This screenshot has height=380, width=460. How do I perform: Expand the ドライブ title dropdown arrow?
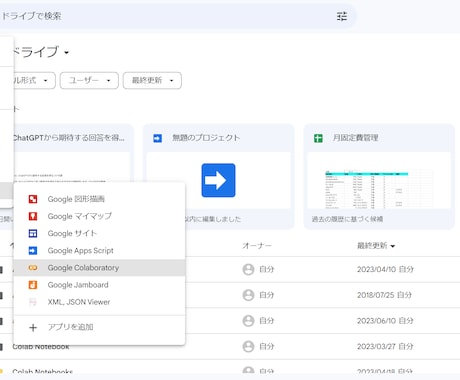66,53
